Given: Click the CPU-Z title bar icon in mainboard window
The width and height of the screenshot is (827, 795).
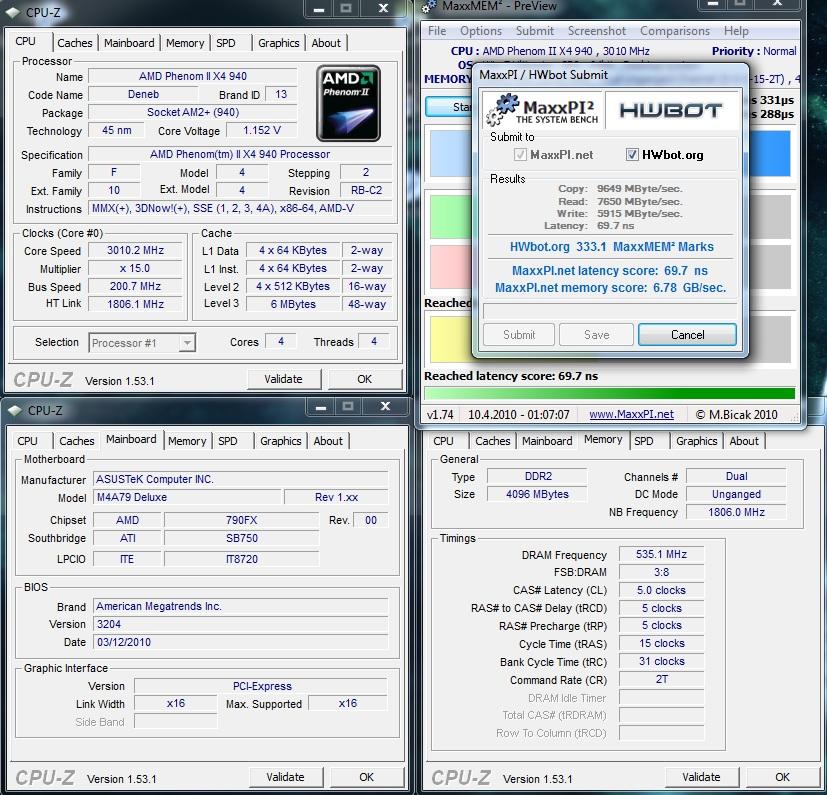Looking at the screenshot, I should coord(15,410).
